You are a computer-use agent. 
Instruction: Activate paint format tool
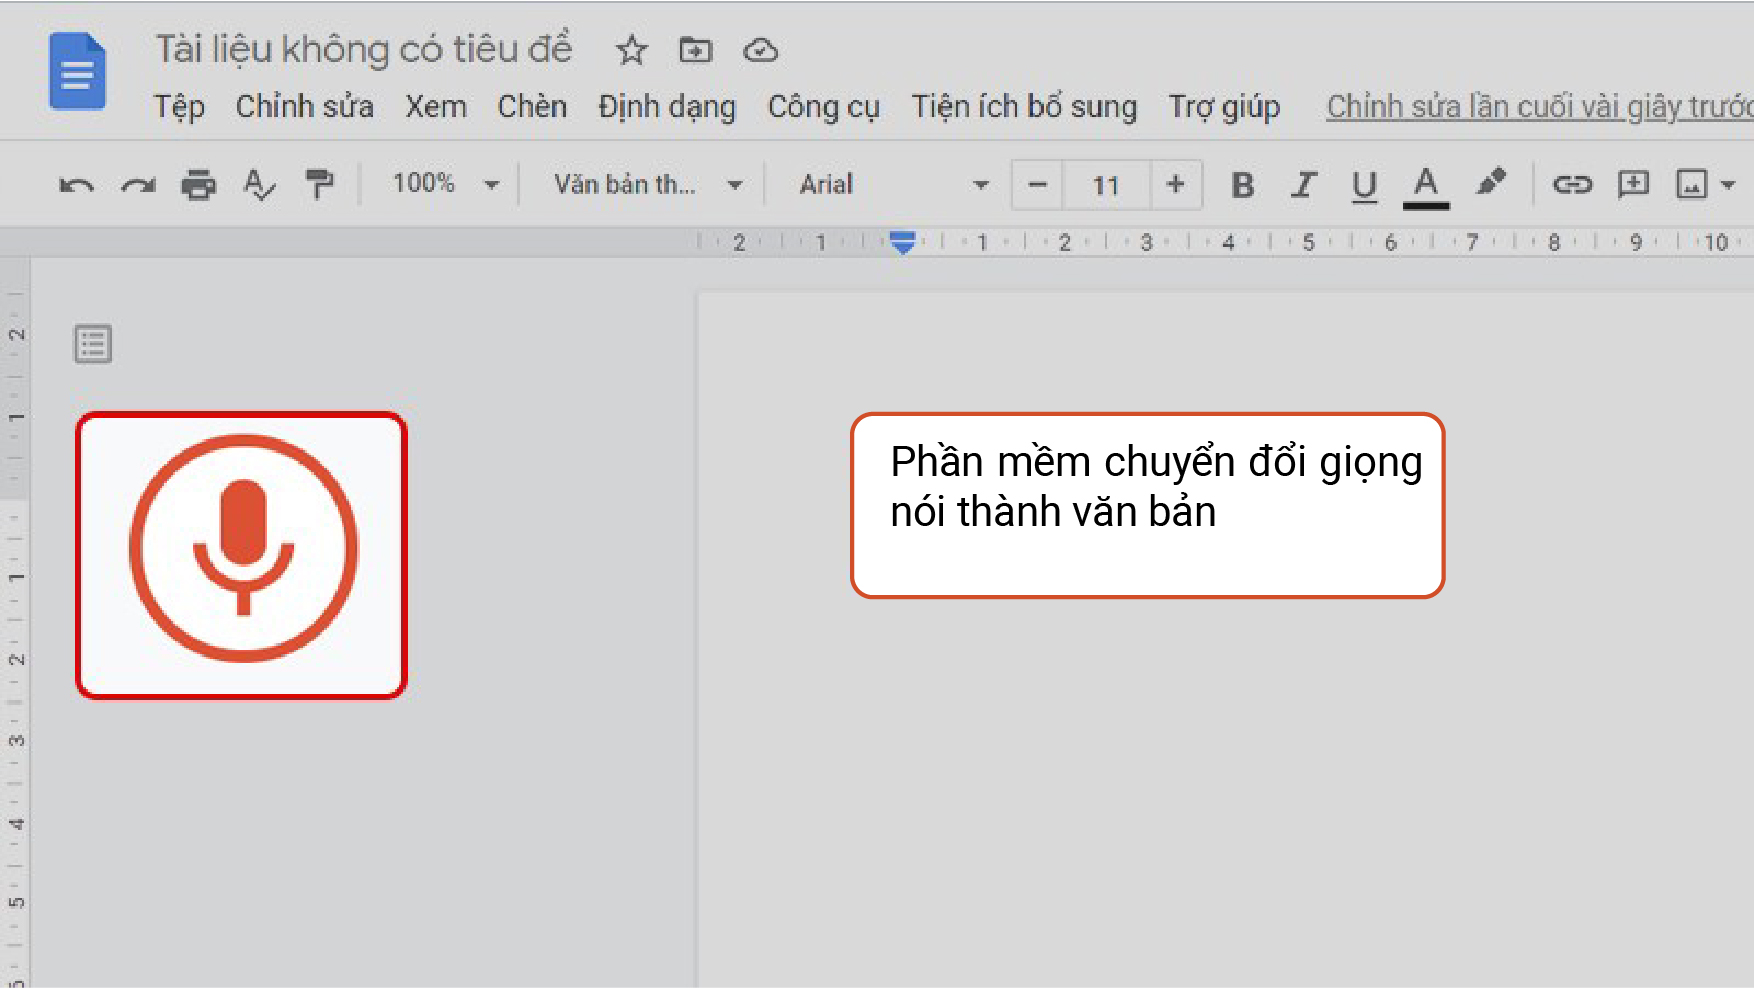pos(319,185)
